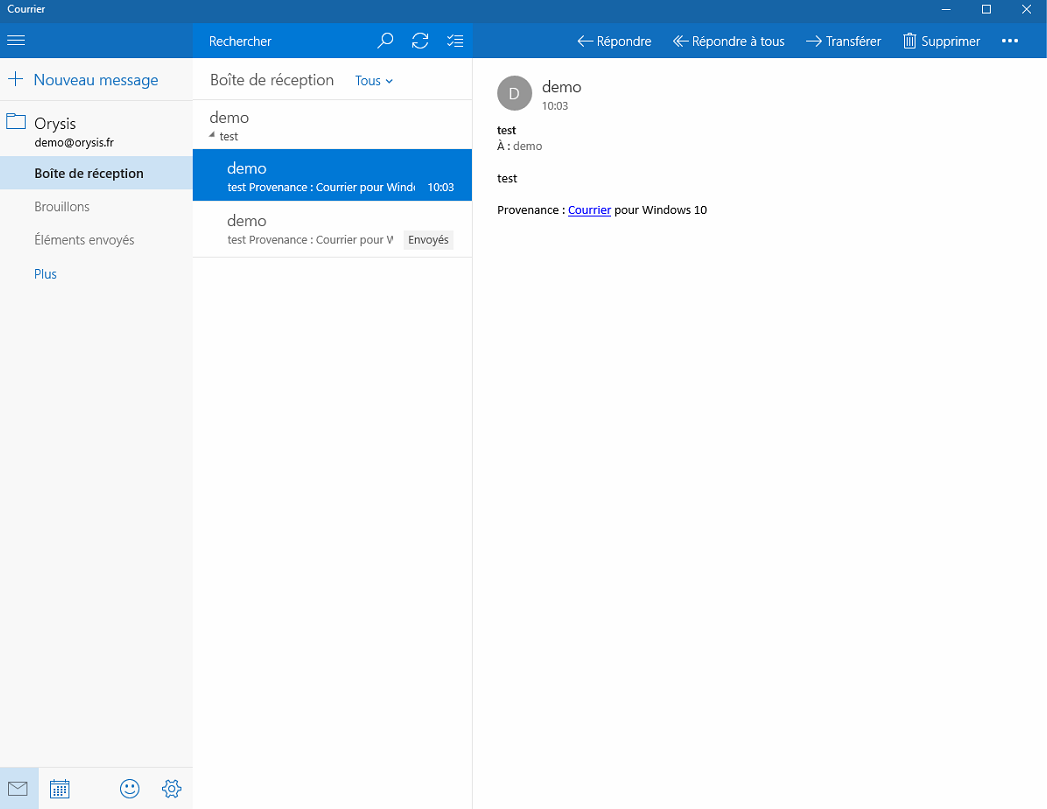Sync this view with refresh icon

pos(420,41)
